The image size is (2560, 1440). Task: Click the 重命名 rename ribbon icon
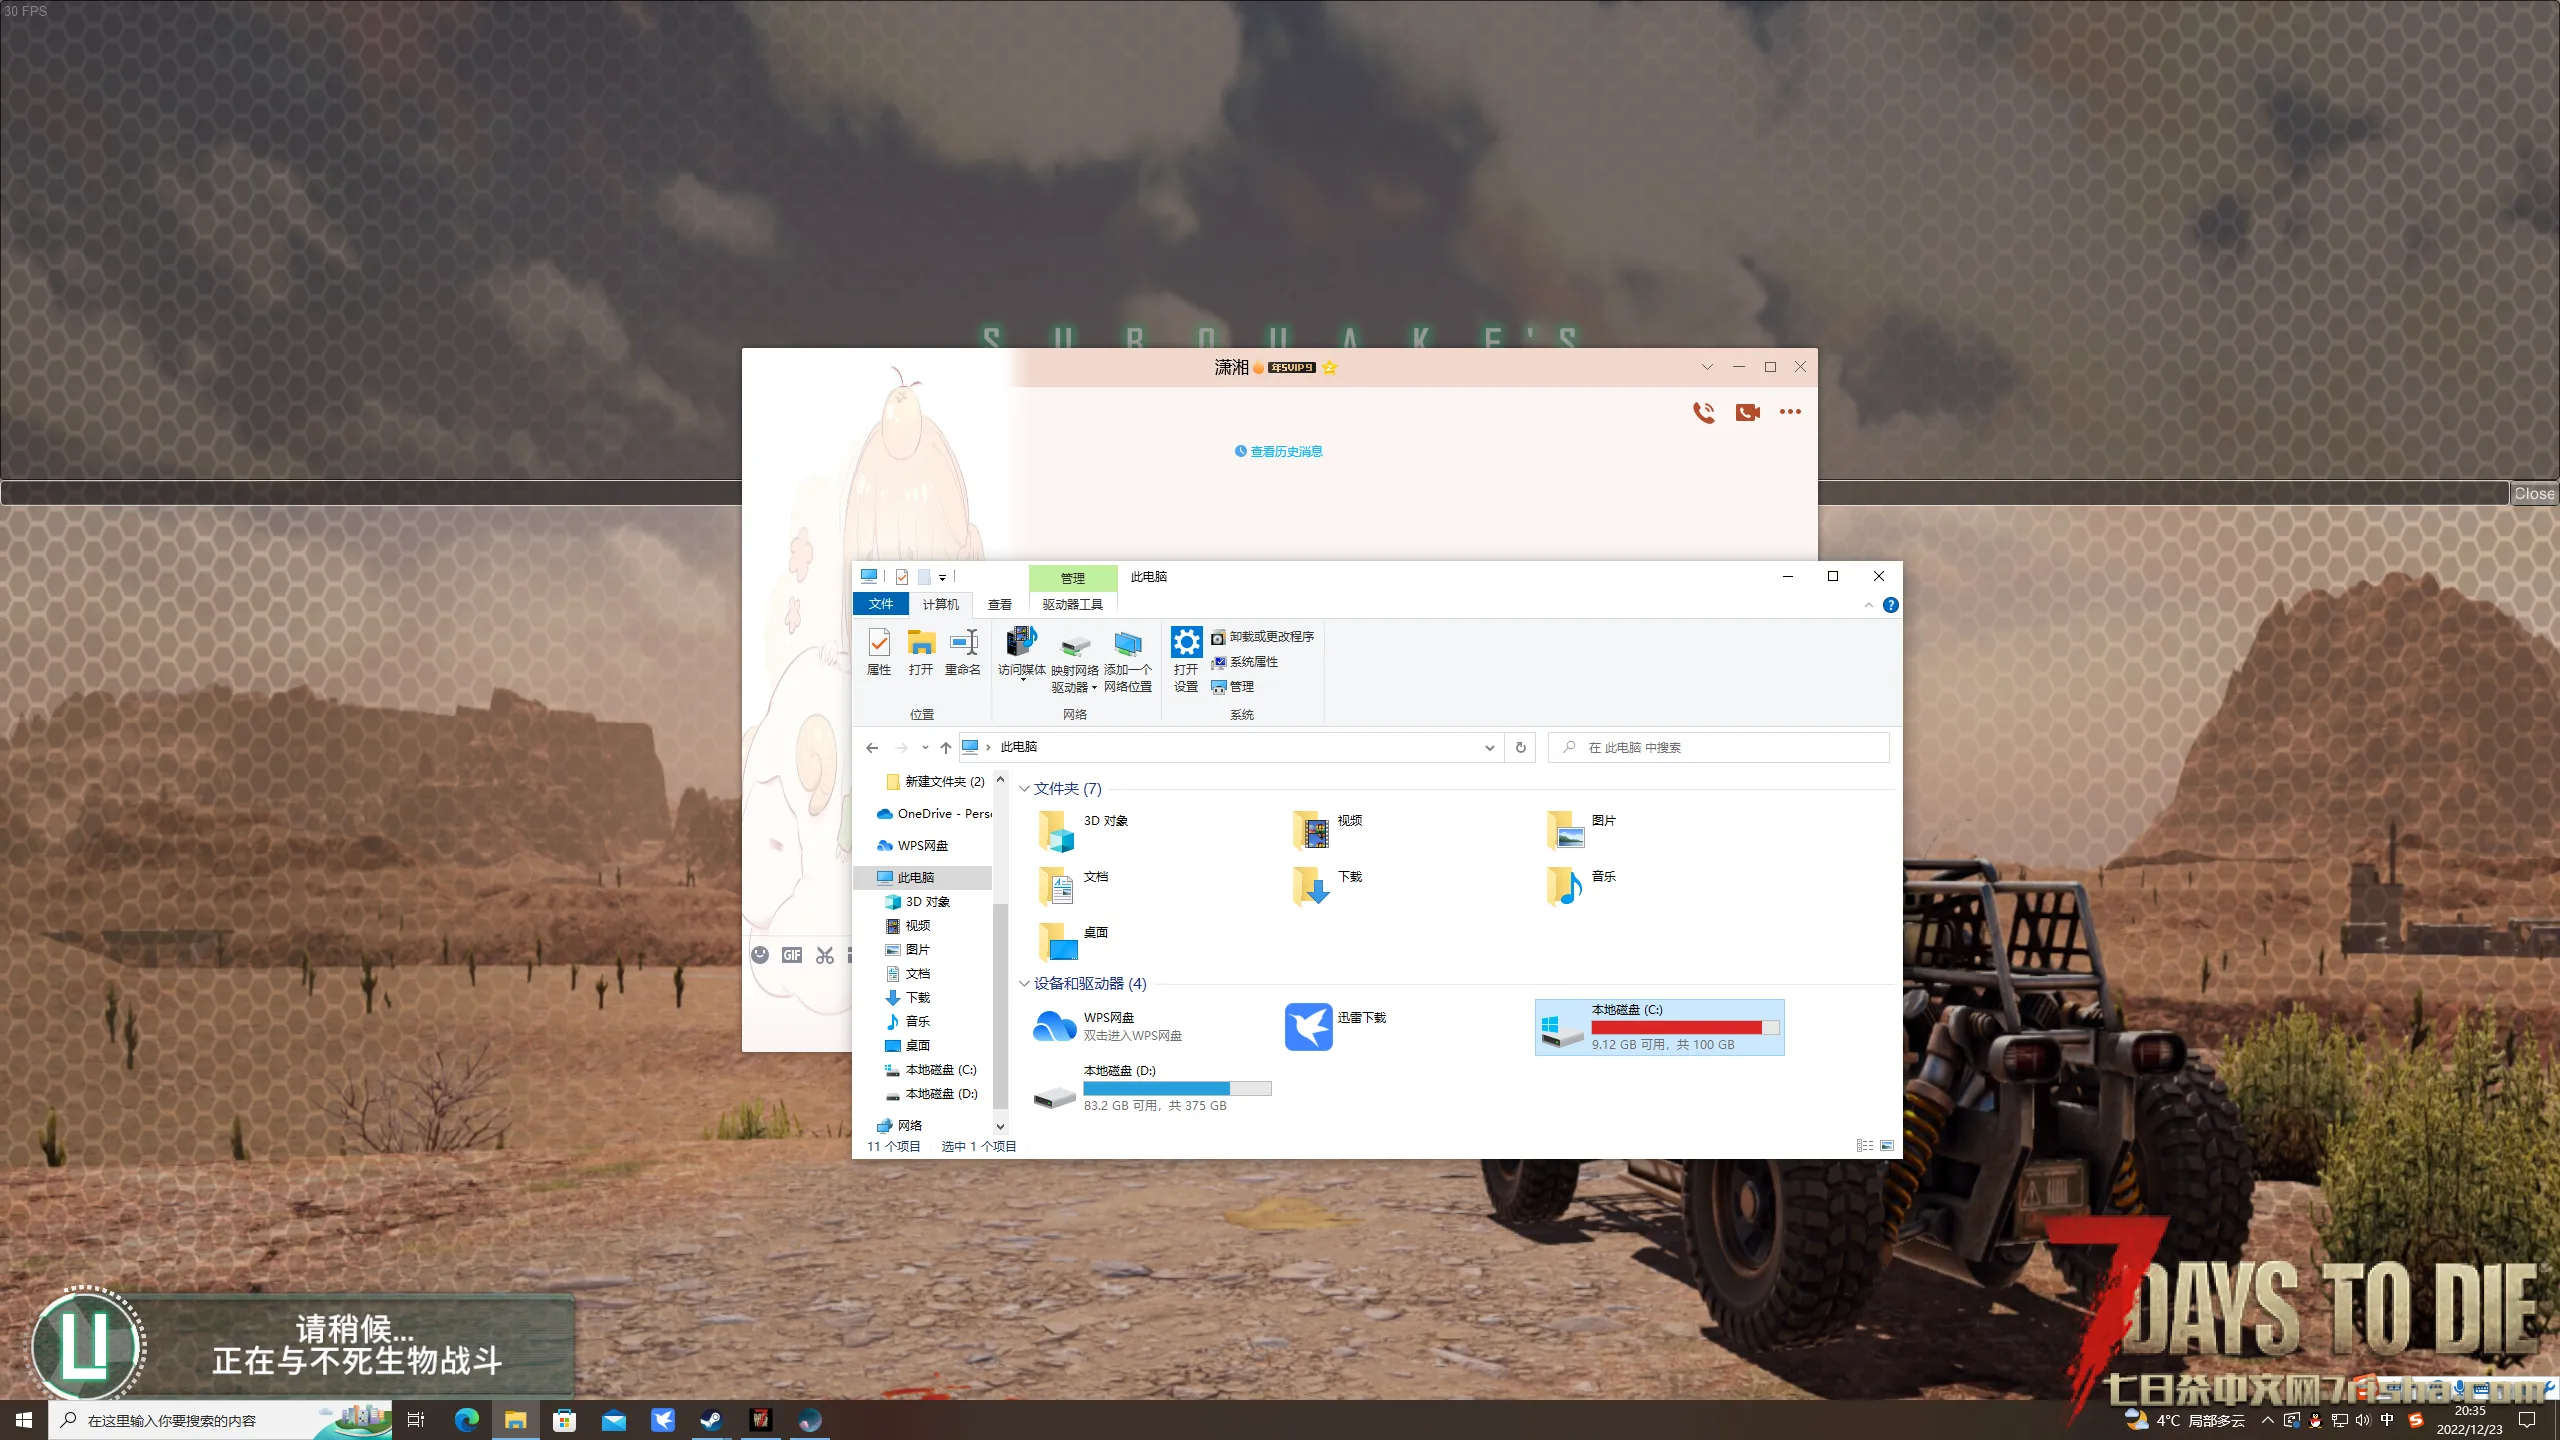click(963, 652)
